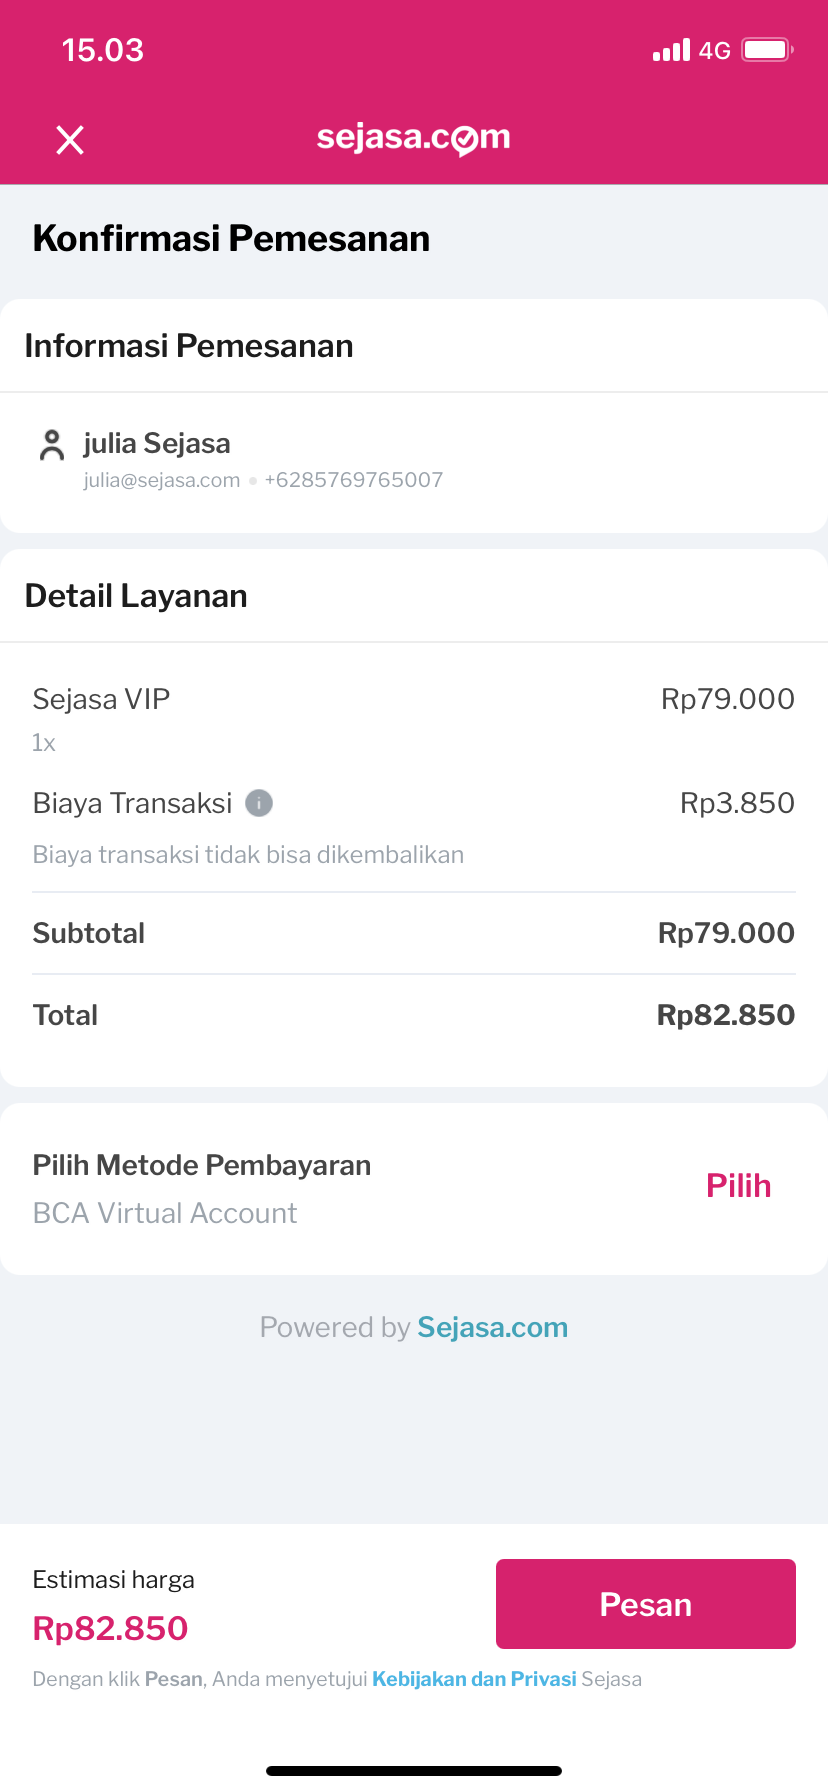The height and width of the screenshot is (1792, 828).
Task: Tap the battery icon in status bar
Action: click(x=767, y=50)
